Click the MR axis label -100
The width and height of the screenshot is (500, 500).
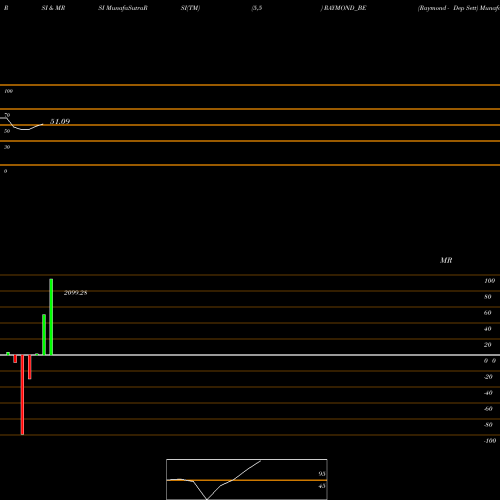(490, 441)
